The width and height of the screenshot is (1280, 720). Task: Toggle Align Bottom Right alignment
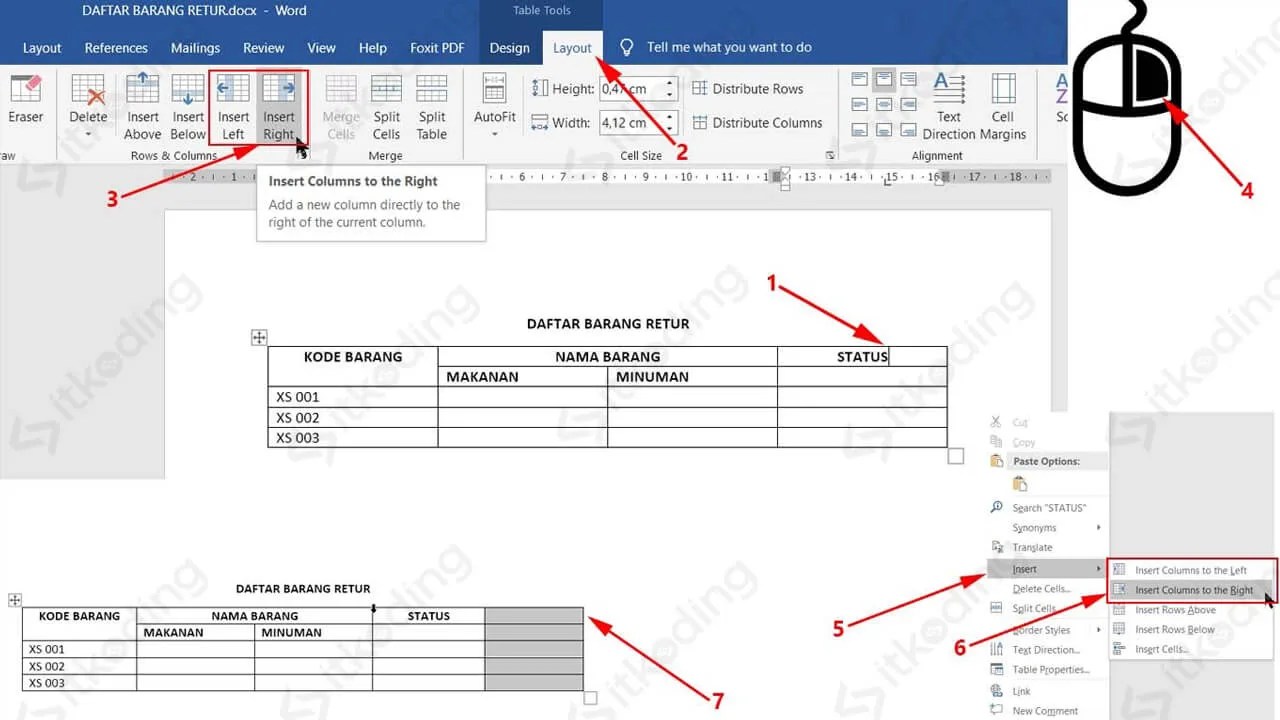pyautogui.click(x=906, y=129)
